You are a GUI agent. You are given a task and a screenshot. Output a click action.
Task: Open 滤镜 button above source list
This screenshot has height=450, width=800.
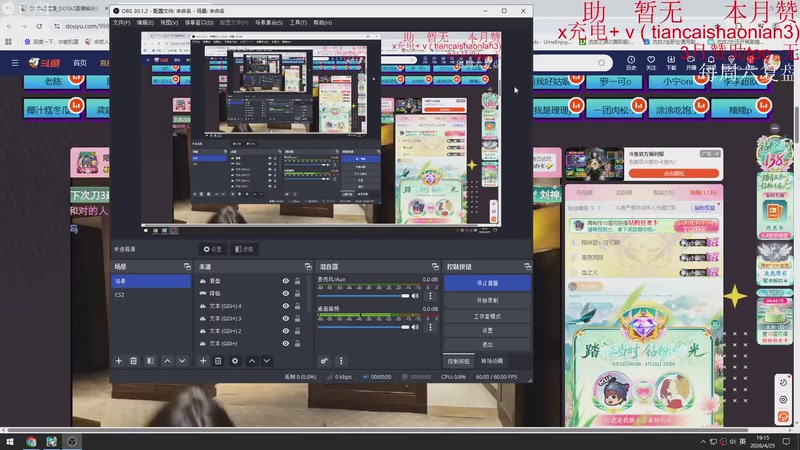[x=244, y=249]
